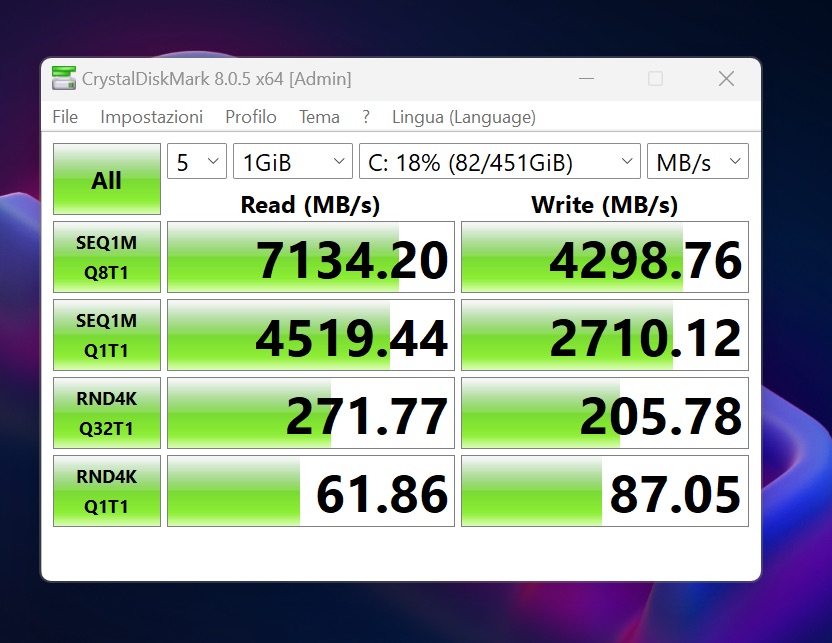
Task: Click the 271.77 random read result
Action: tap(311, 413)
